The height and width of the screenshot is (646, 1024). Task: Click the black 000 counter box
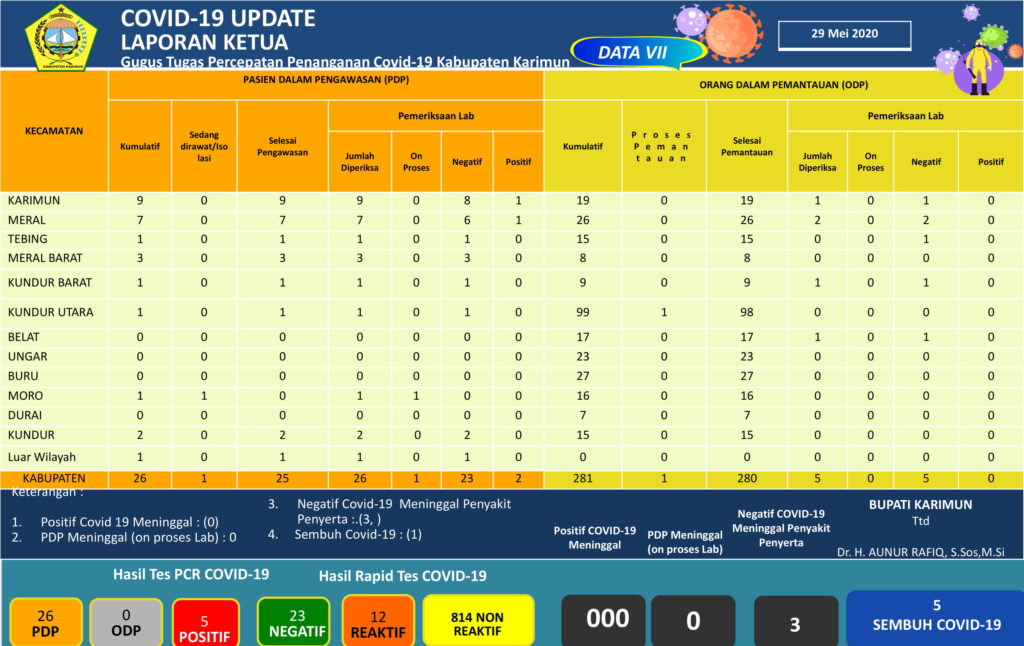(607, 620)
